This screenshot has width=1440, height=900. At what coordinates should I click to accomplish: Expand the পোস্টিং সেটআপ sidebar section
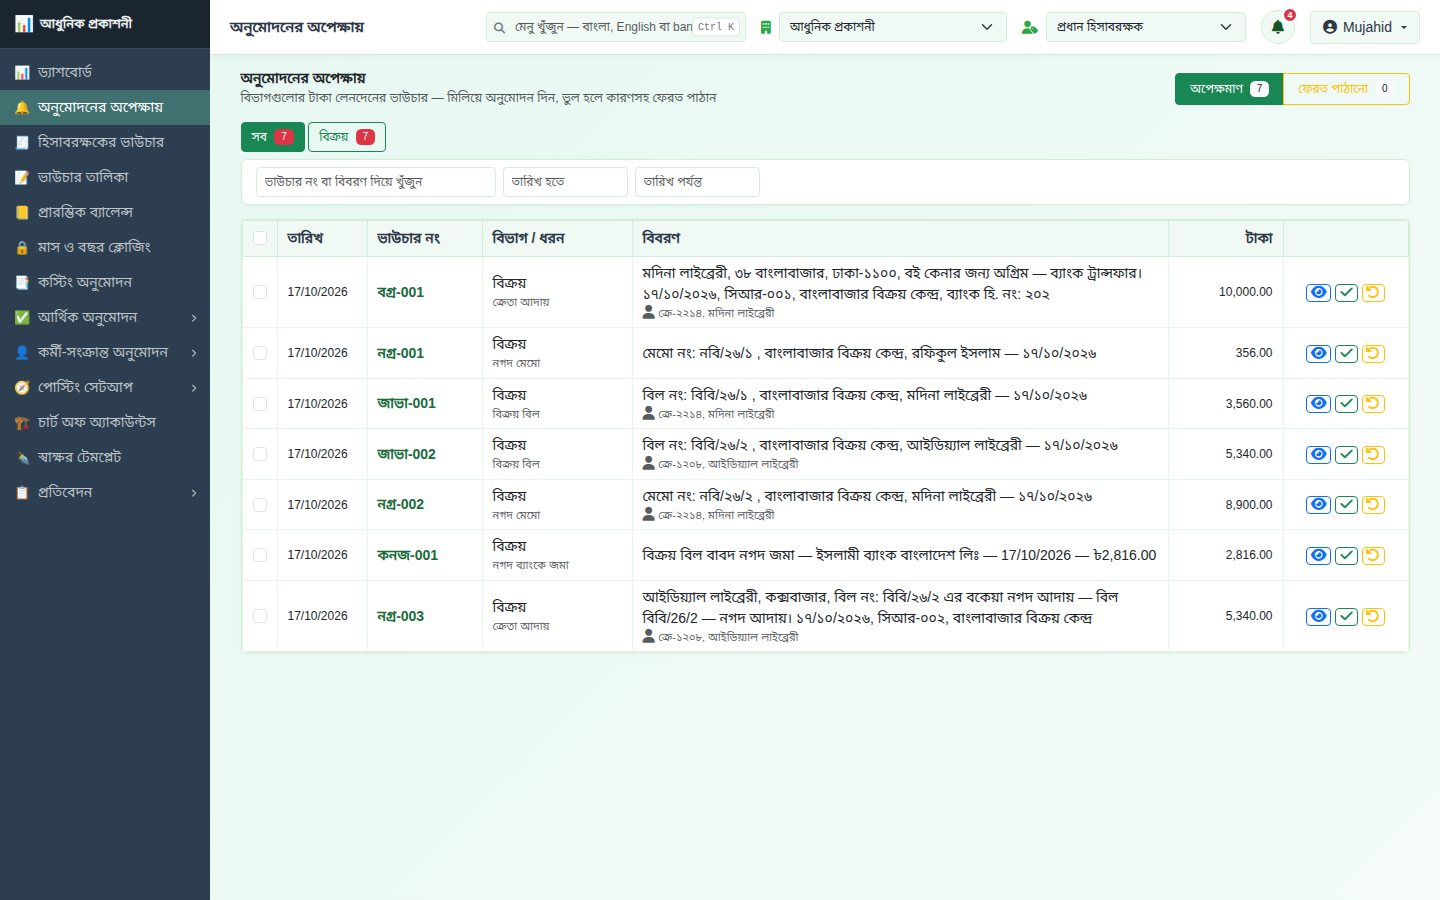[x=105, y=387]
